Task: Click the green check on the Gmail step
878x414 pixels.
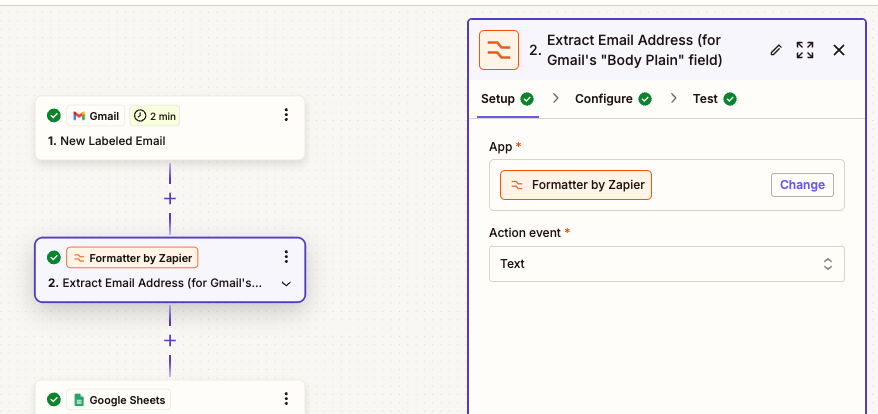Action: 54,116
